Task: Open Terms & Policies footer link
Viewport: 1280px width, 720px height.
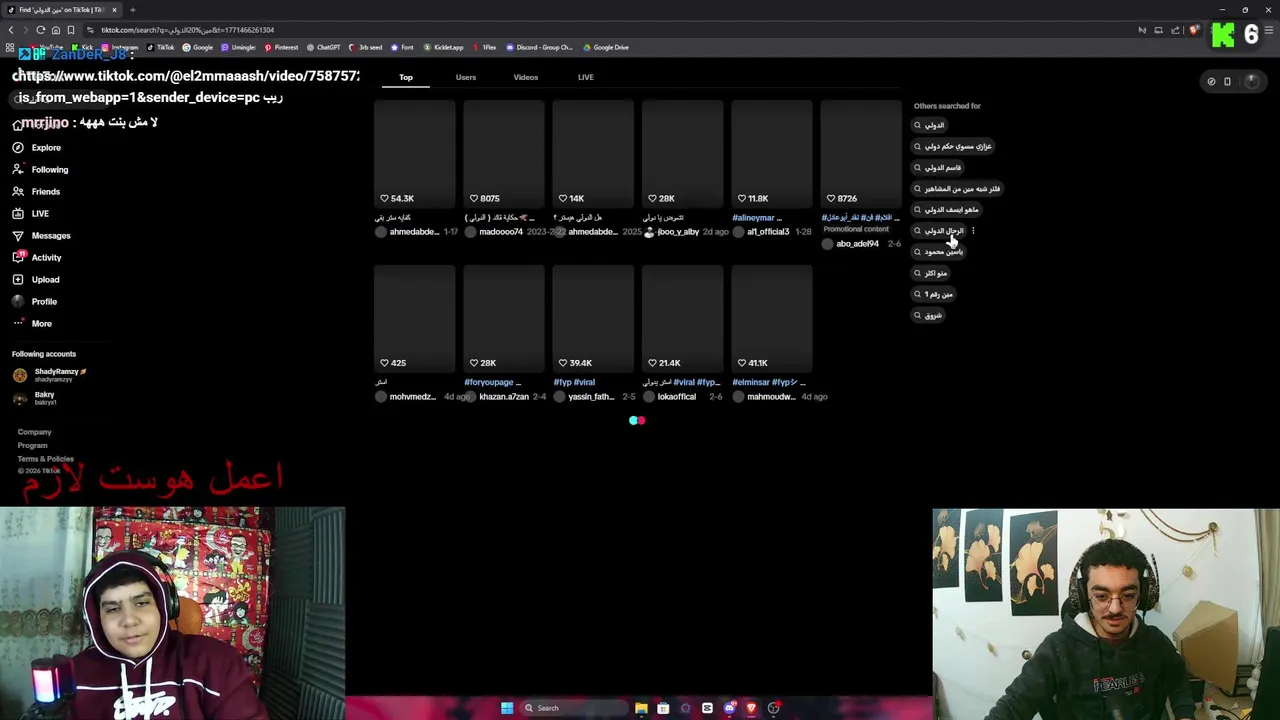Action: pos(46,459)
